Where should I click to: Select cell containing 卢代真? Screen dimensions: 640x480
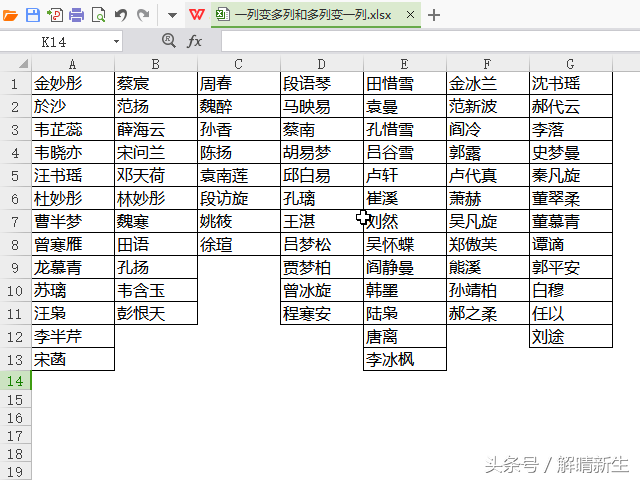[488, 176]
